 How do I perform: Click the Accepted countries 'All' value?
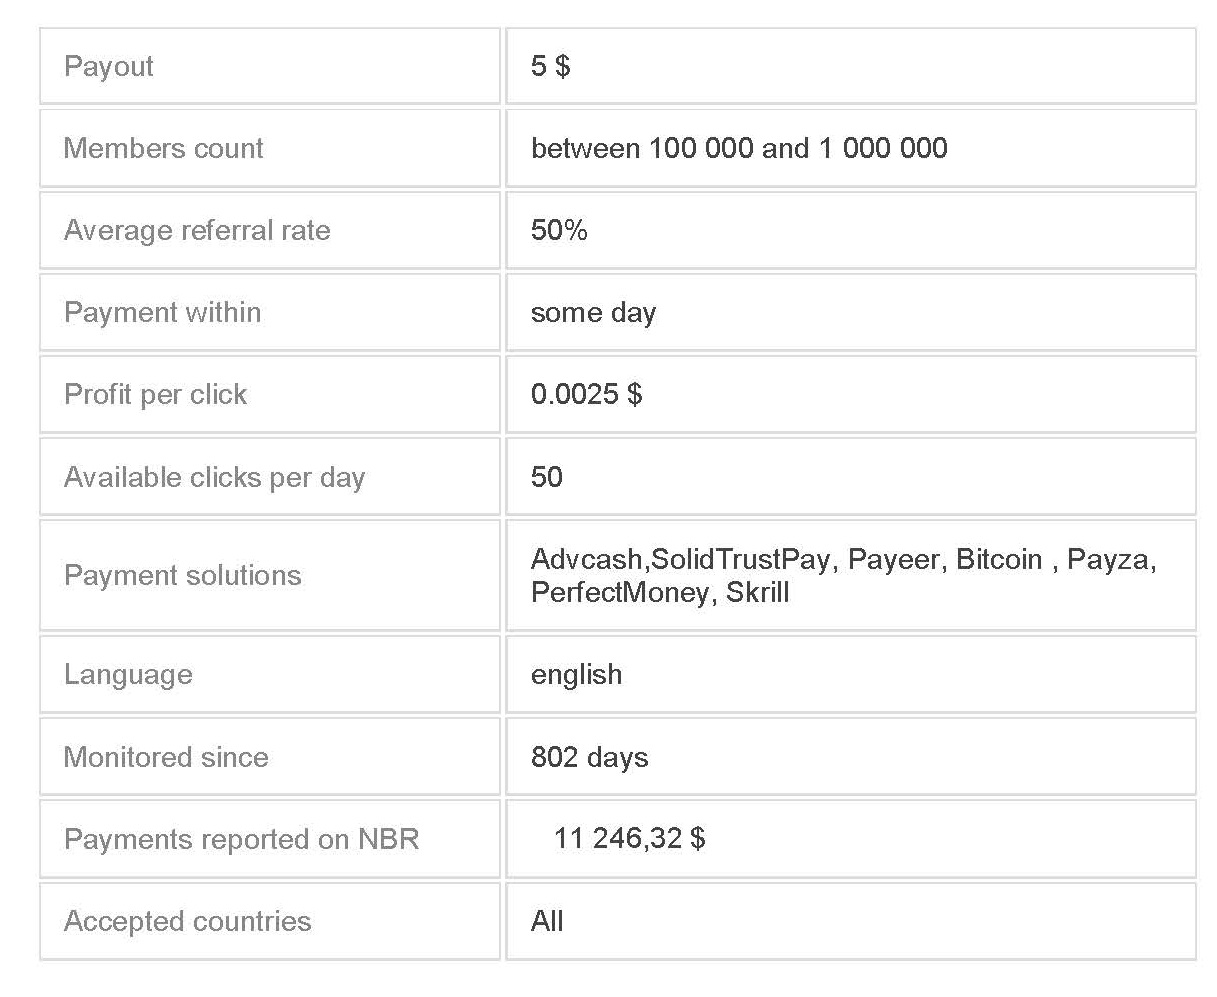click(x=547, y=921)
